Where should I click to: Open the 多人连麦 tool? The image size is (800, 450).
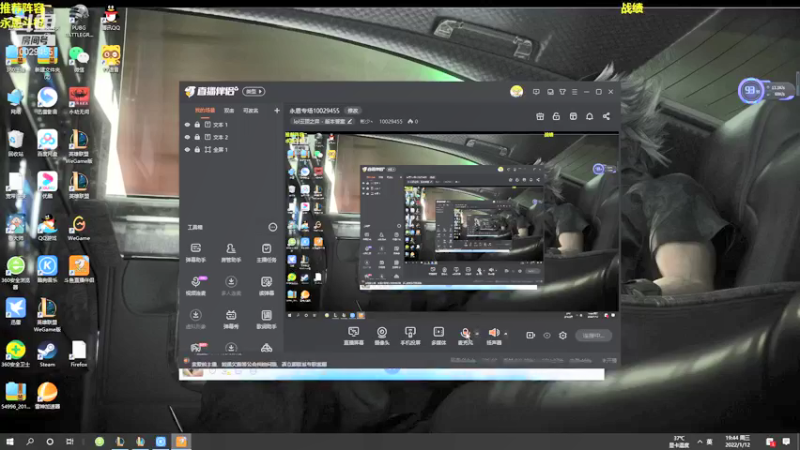coord(231,286)
